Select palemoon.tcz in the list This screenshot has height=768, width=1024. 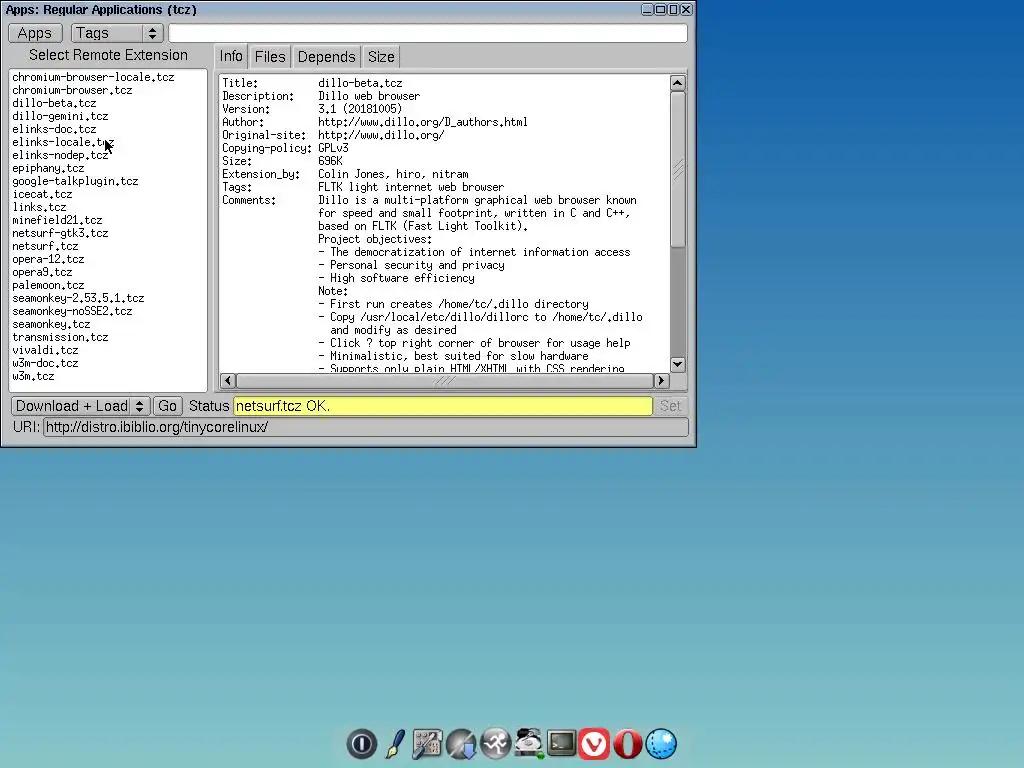pyautogui.click(x=108, y=285)
